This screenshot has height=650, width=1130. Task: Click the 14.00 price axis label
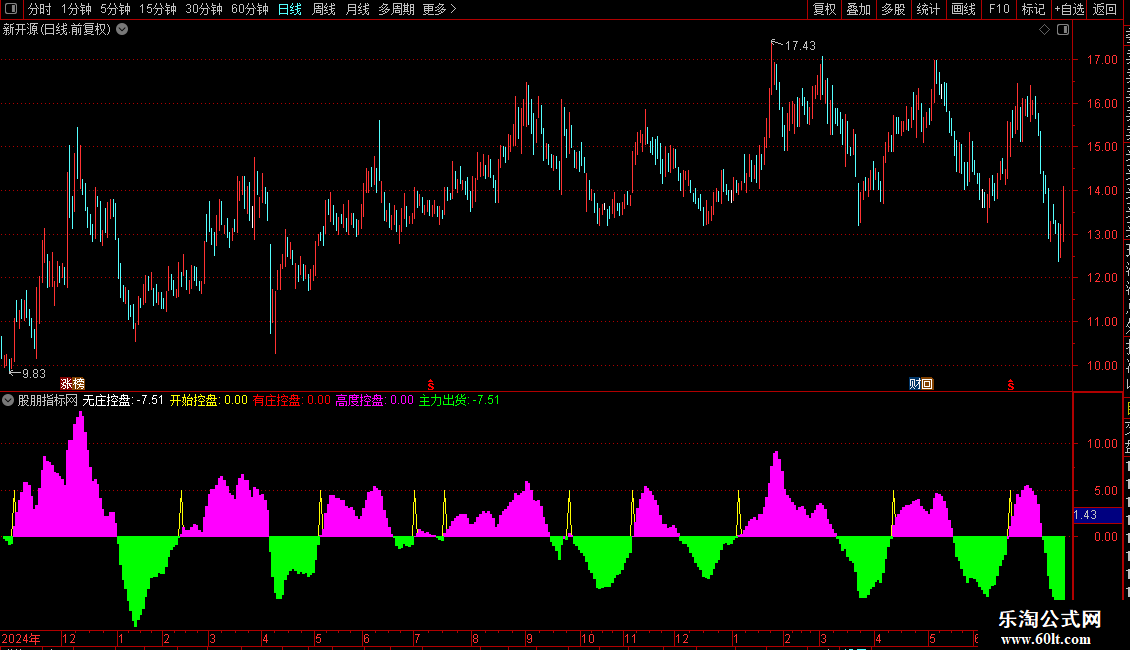pos(1102,191)
